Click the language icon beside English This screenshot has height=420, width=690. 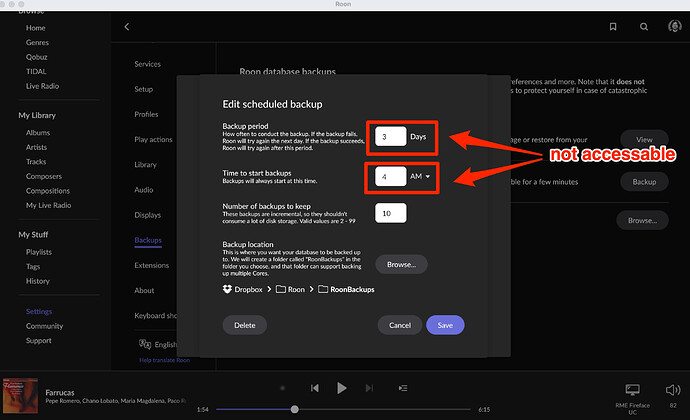(x=145, y=344)
